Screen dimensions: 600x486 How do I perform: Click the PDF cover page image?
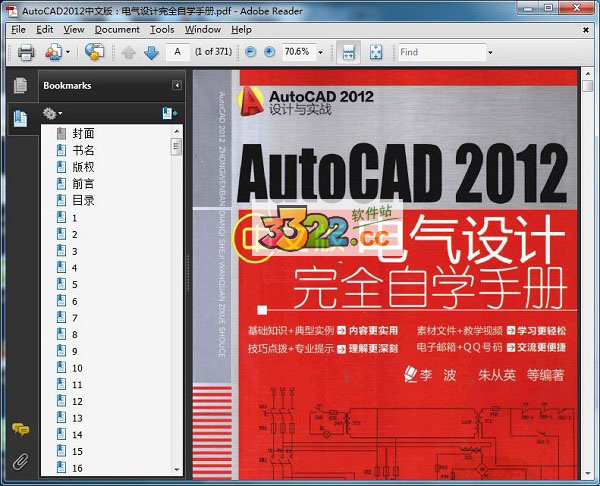click(x=386, y=275)
